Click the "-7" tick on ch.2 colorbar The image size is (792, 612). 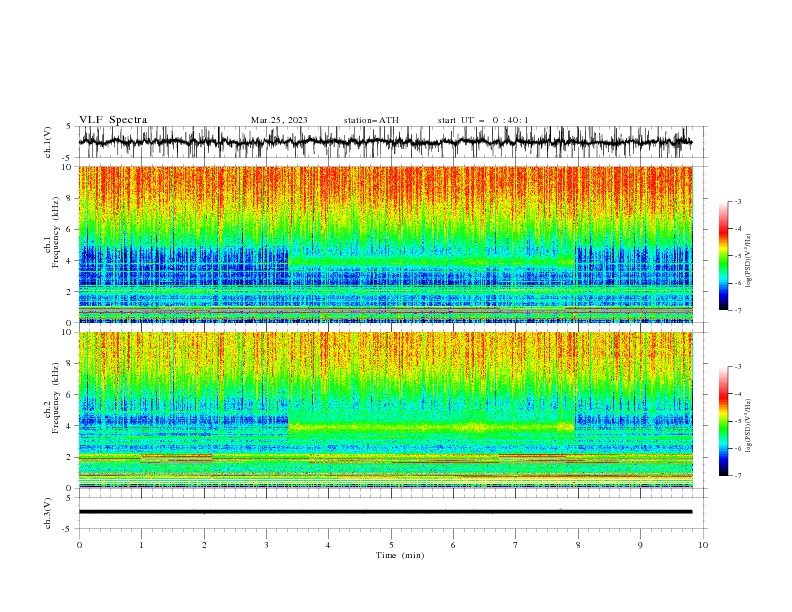pos(737,475)
